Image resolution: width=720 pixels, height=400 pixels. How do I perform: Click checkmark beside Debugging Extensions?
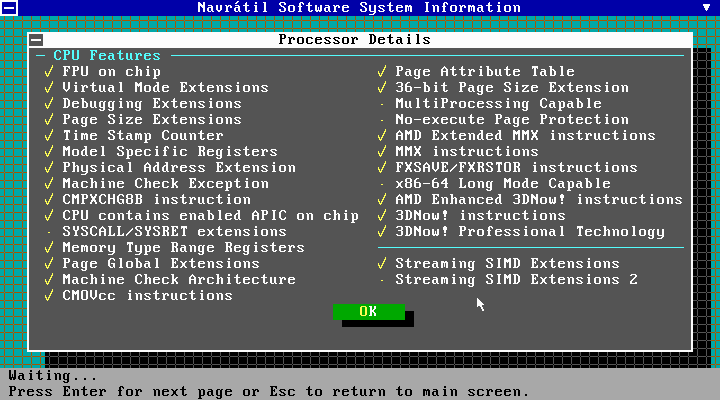tap(49, 104)
